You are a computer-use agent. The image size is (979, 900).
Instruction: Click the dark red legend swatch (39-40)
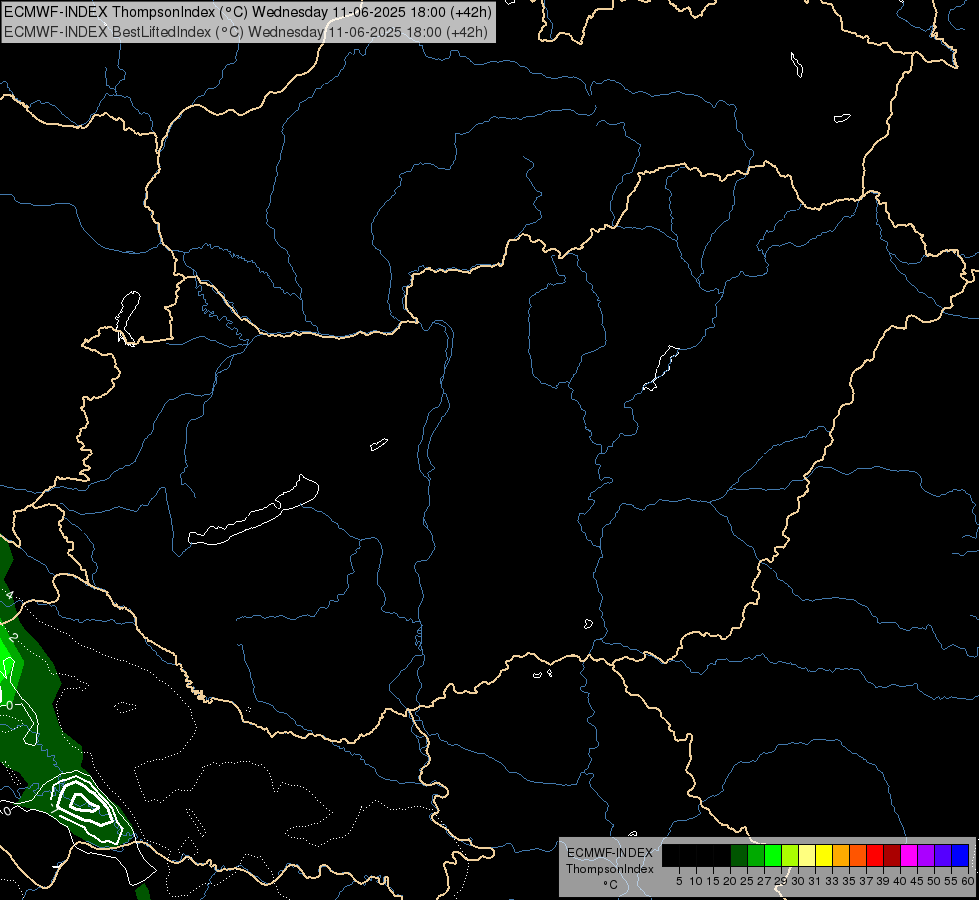(x=892, y=855)
